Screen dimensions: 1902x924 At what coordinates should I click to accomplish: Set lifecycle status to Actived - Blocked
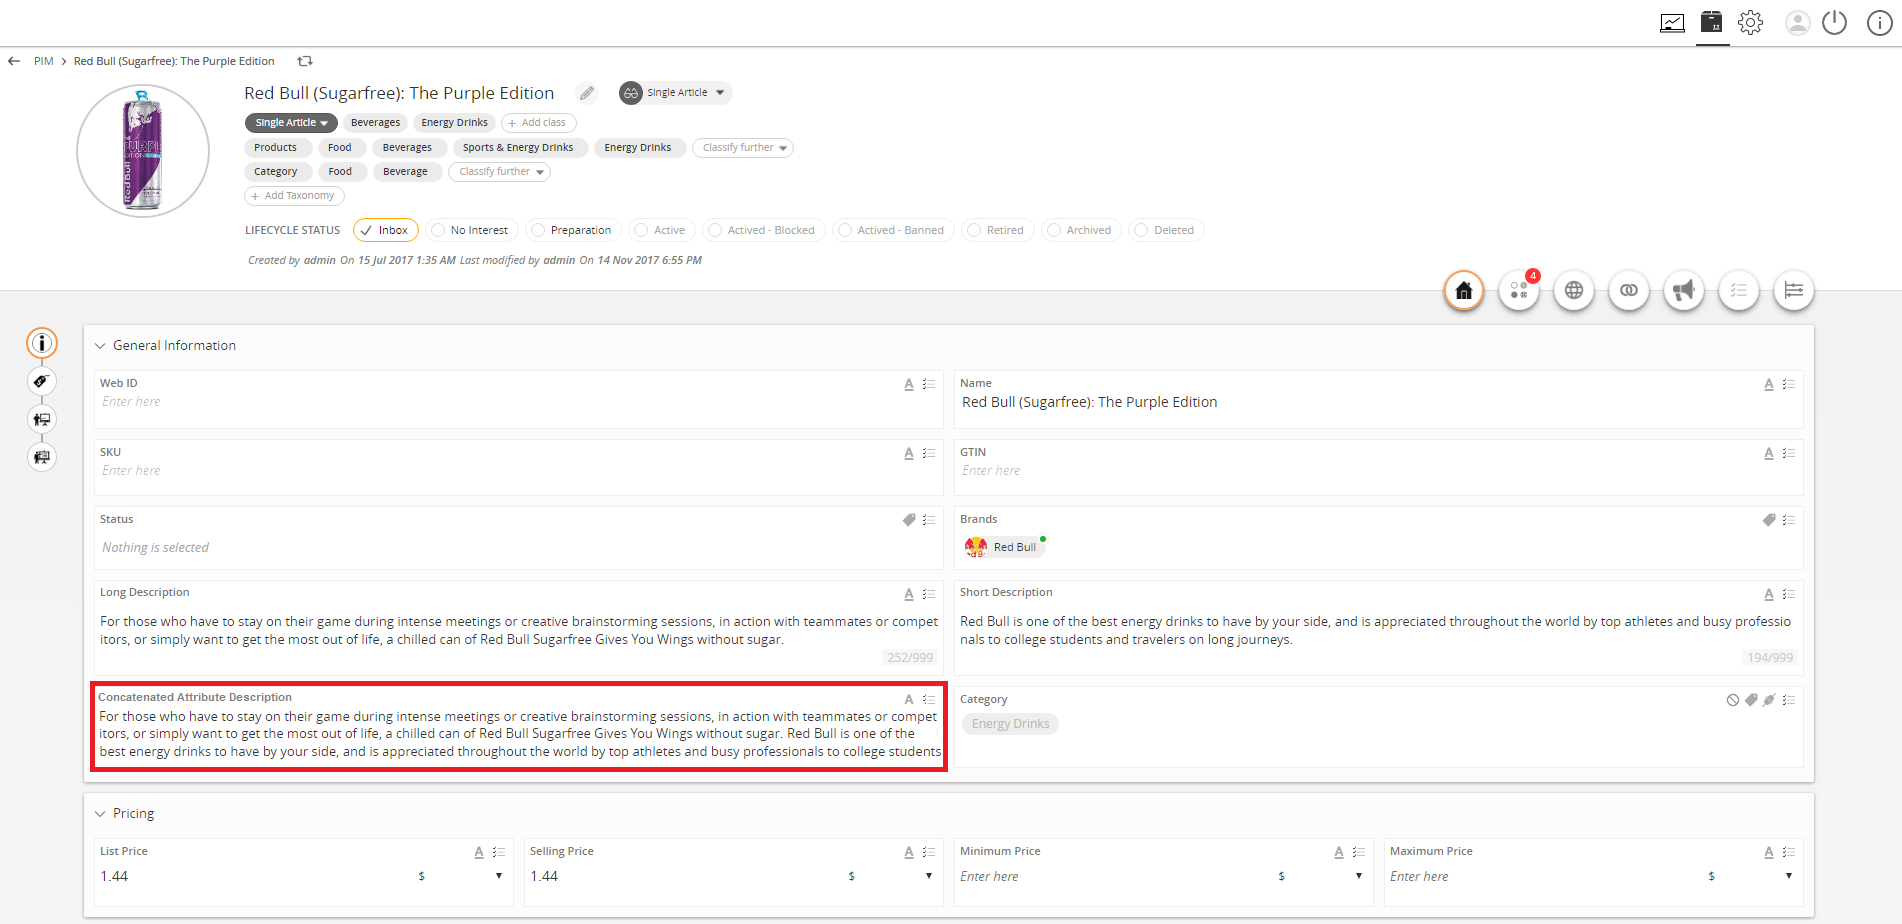point(764,230)
